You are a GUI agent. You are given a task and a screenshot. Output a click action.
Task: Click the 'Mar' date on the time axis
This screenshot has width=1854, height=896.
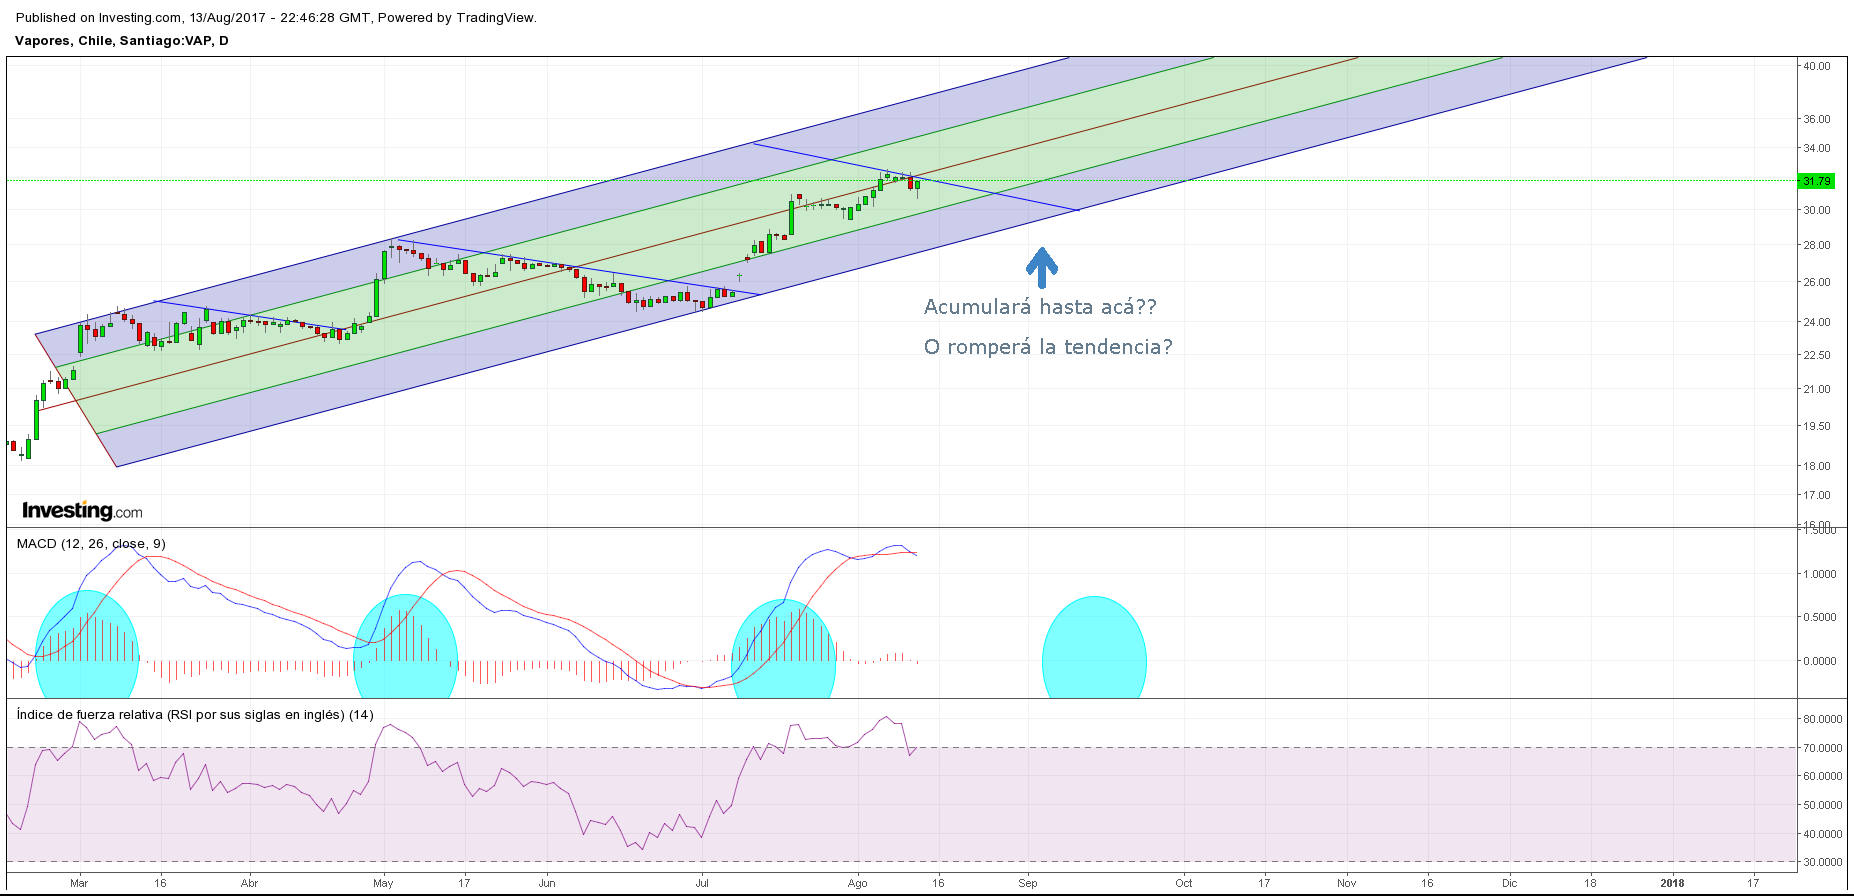pos(79,883)
